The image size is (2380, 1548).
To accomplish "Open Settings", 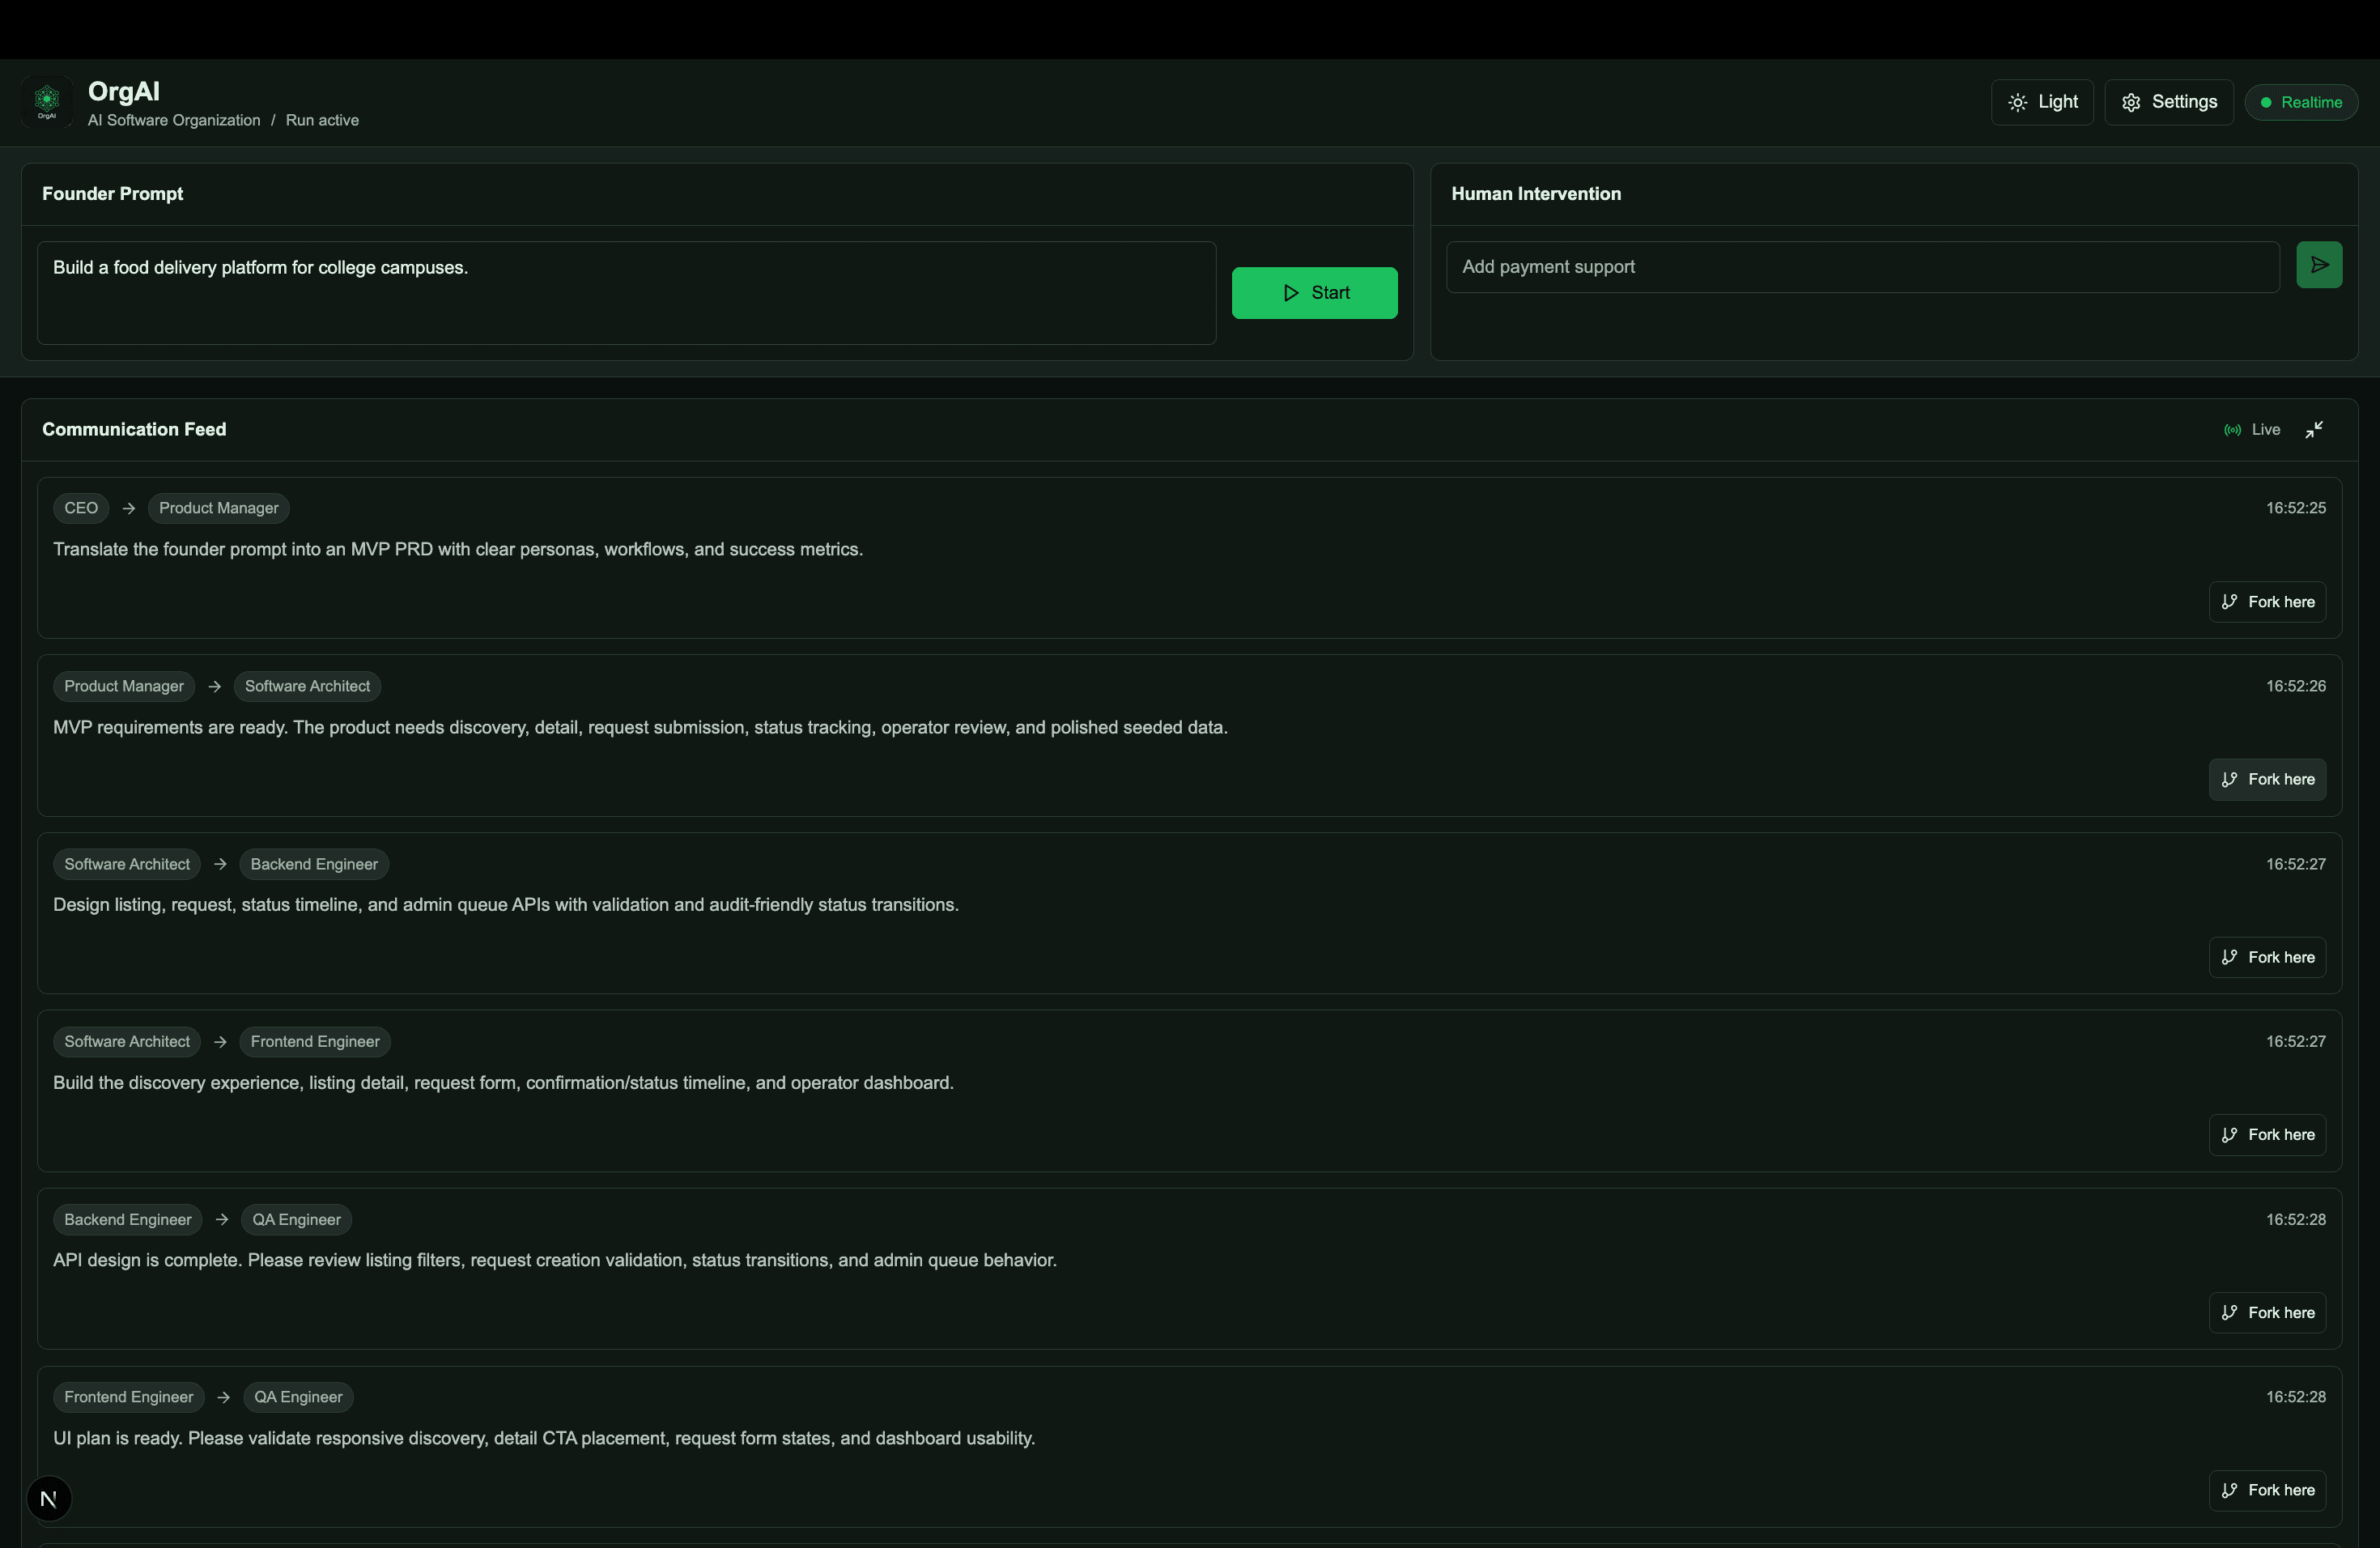I will pos(2168,102).
